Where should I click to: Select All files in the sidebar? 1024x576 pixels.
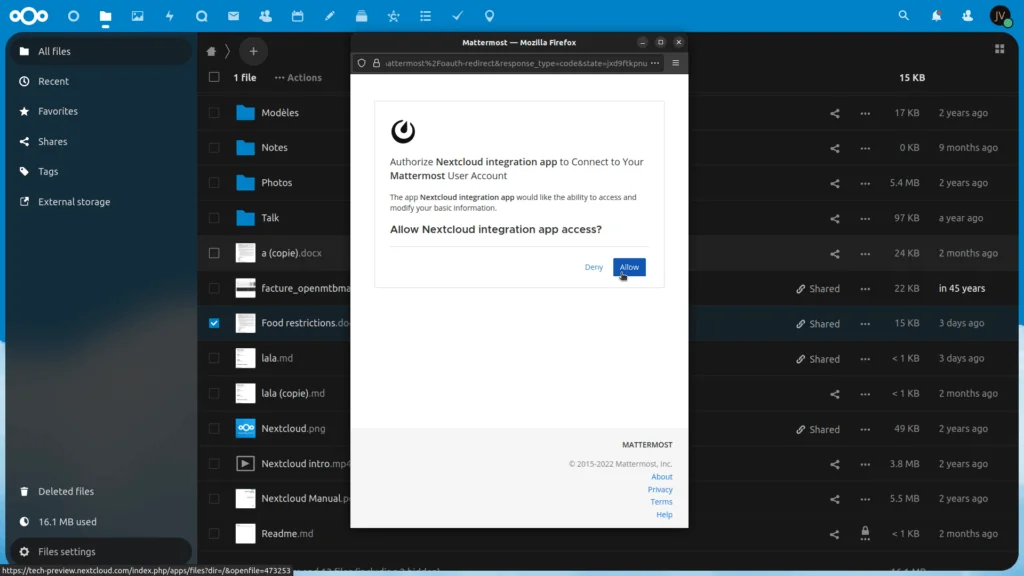[x=101, y=51]
